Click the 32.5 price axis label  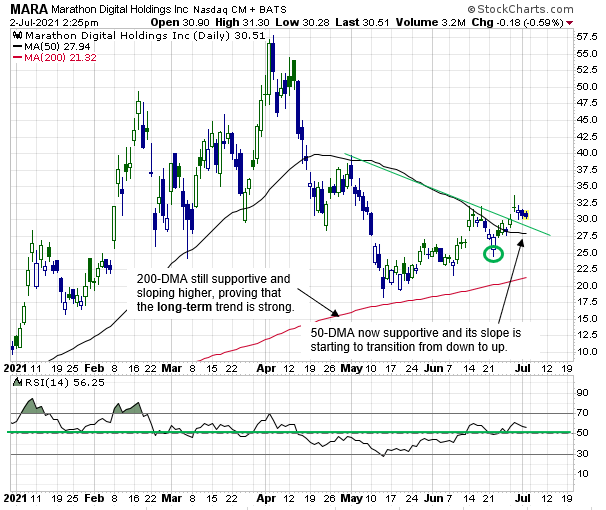587,202
